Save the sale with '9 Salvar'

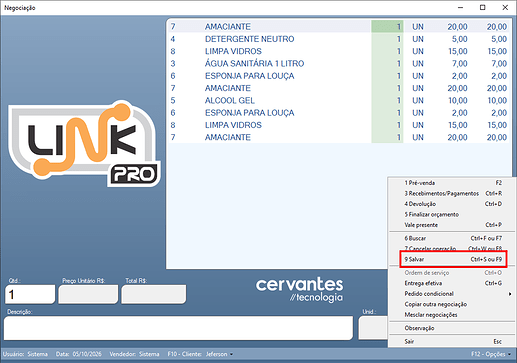pos(453,259)
